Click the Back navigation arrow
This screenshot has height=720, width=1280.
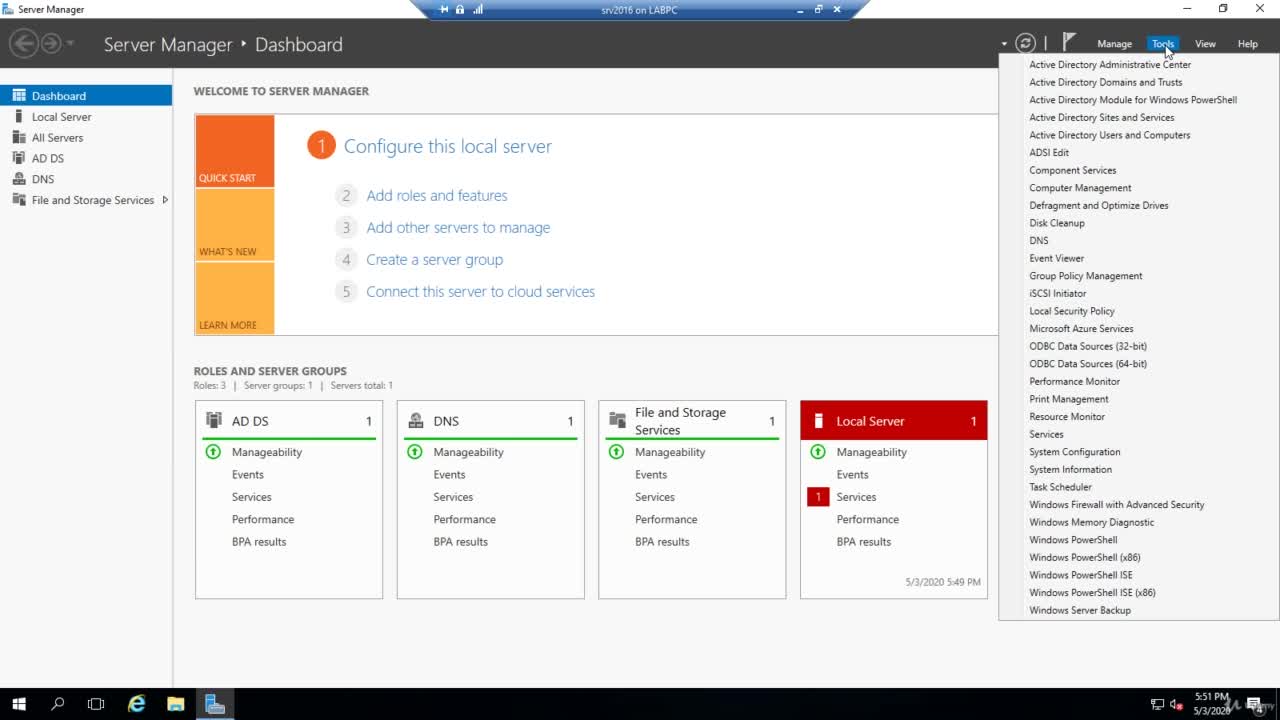tap(23, 44)
